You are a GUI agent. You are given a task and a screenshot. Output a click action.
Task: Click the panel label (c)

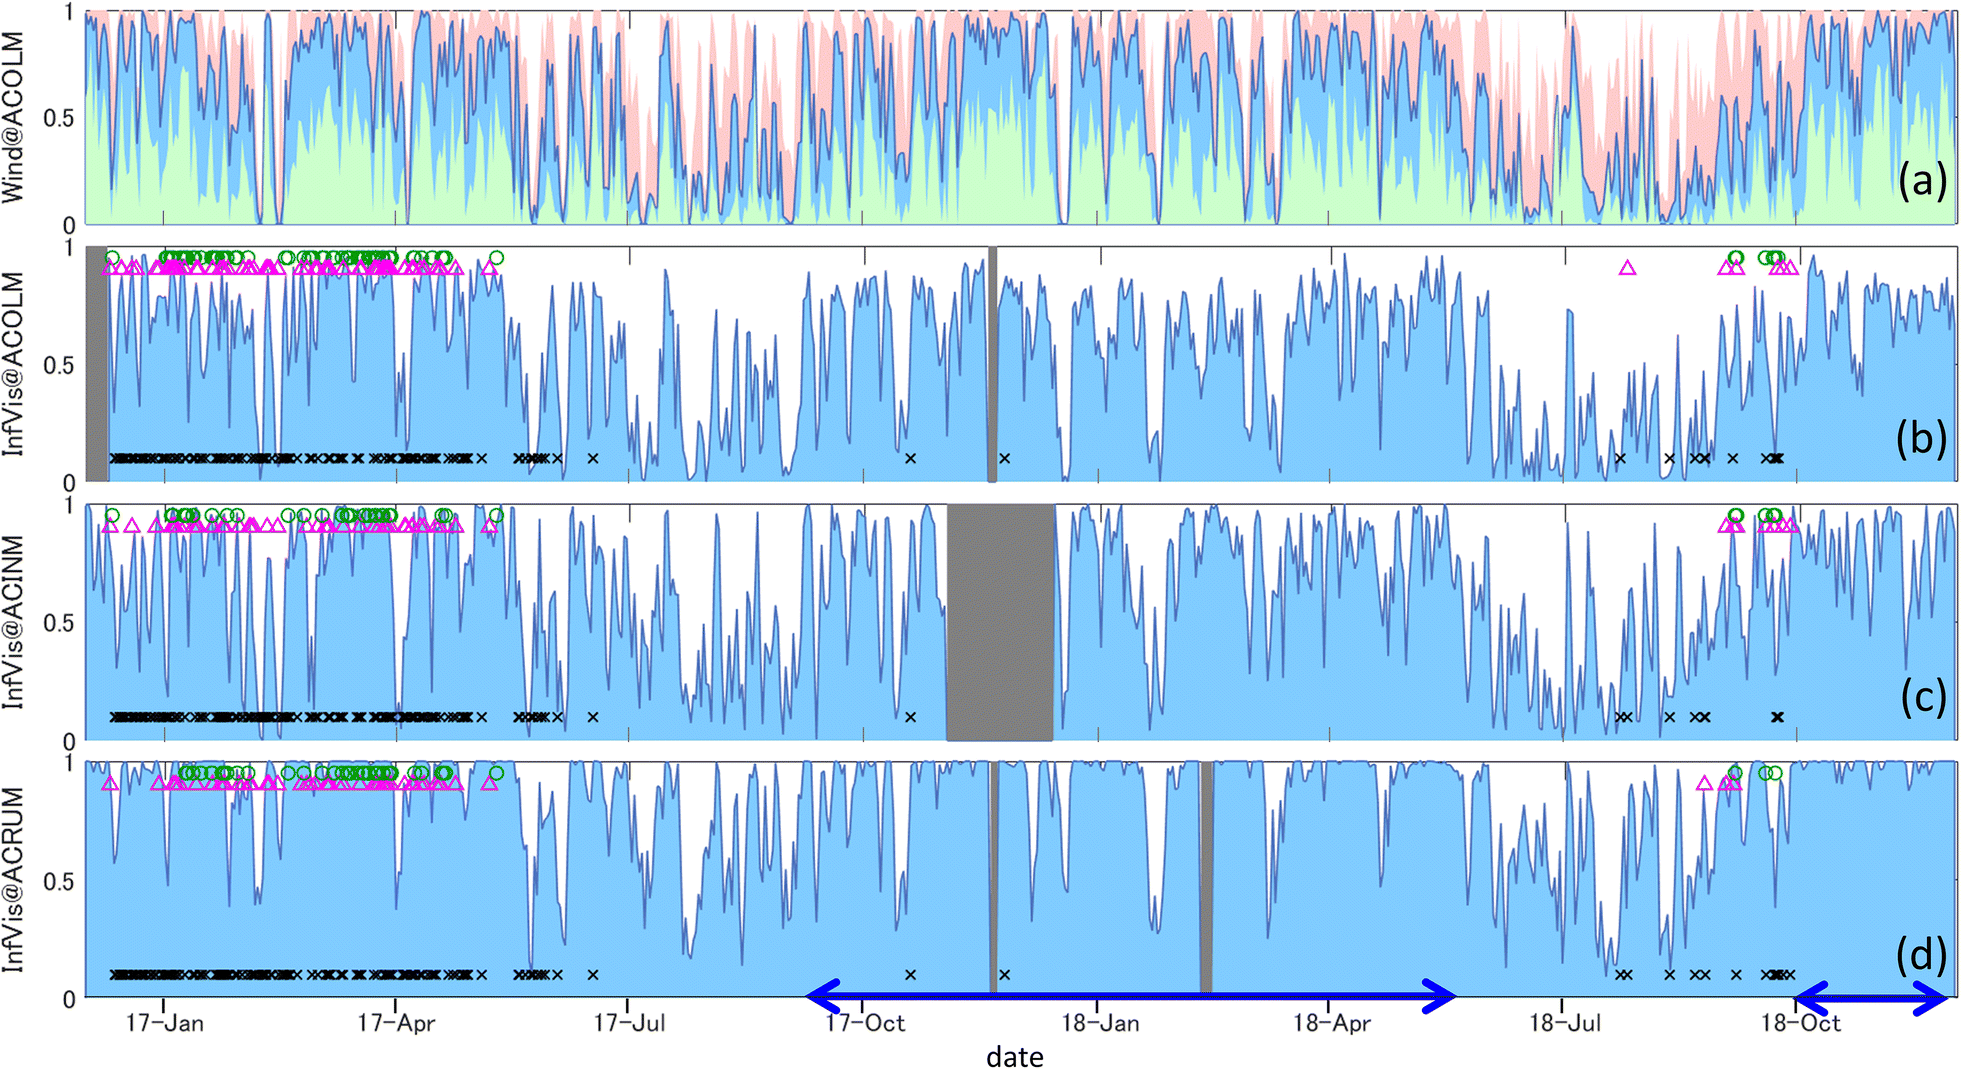tap(1921, 697)
